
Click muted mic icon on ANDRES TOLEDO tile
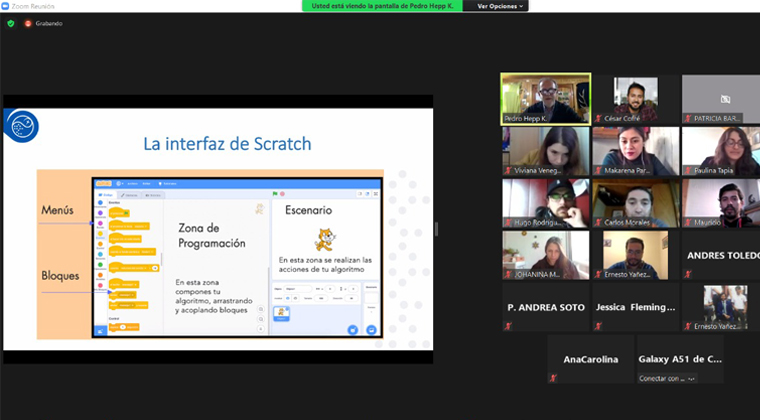688,274
